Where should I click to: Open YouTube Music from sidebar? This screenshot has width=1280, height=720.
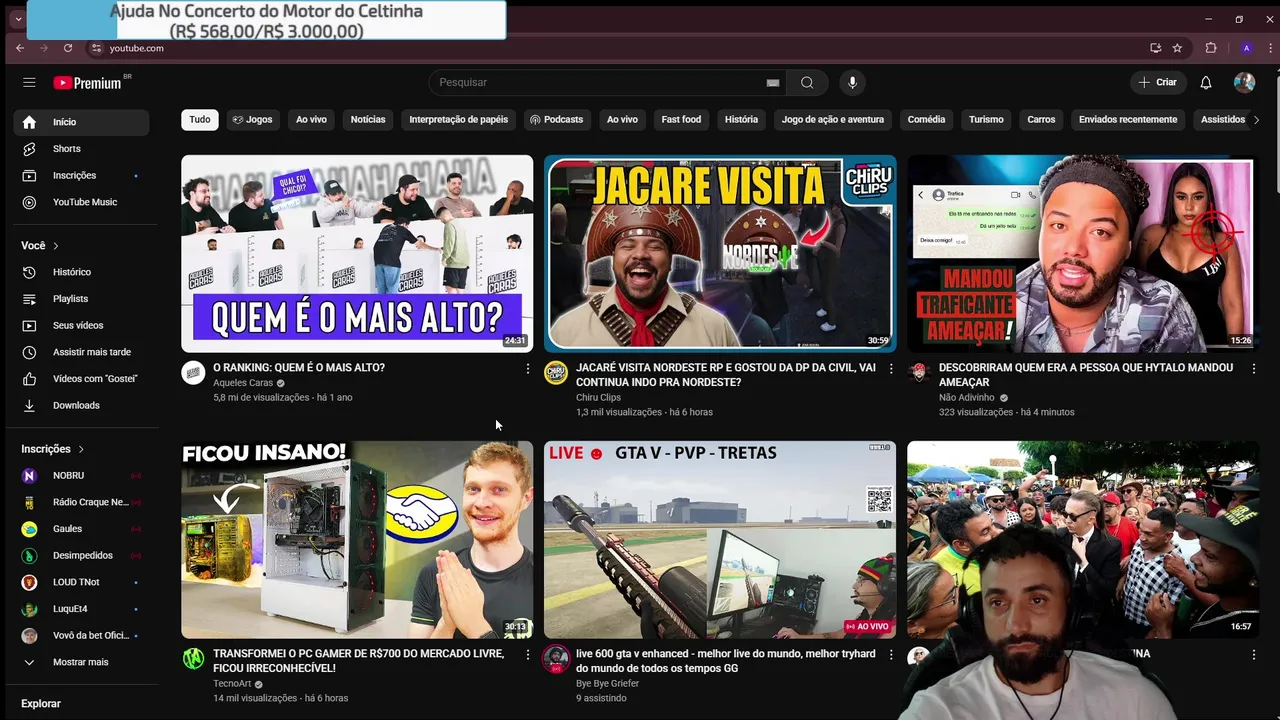(x=82, y=202)
